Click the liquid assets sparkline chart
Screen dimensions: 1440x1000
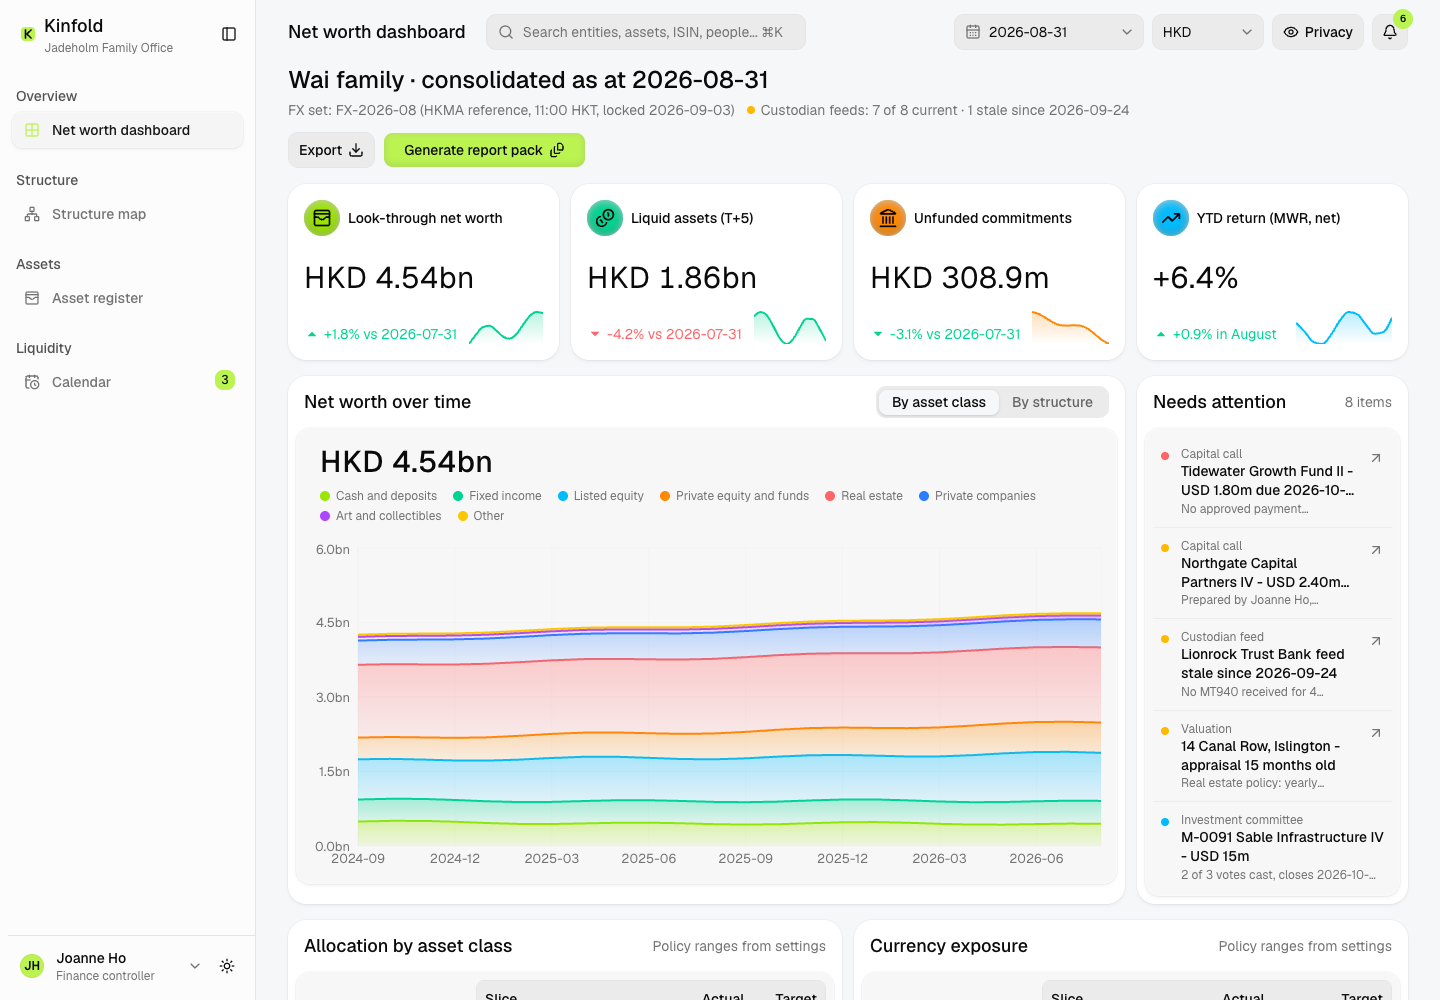tap(790, 327)
